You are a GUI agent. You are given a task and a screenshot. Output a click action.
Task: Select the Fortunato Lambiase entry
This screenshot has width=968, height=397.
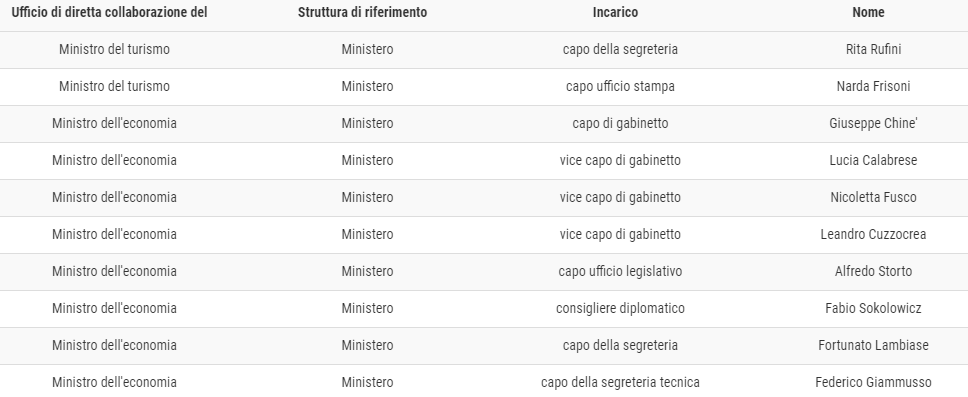tap(873, 346)
